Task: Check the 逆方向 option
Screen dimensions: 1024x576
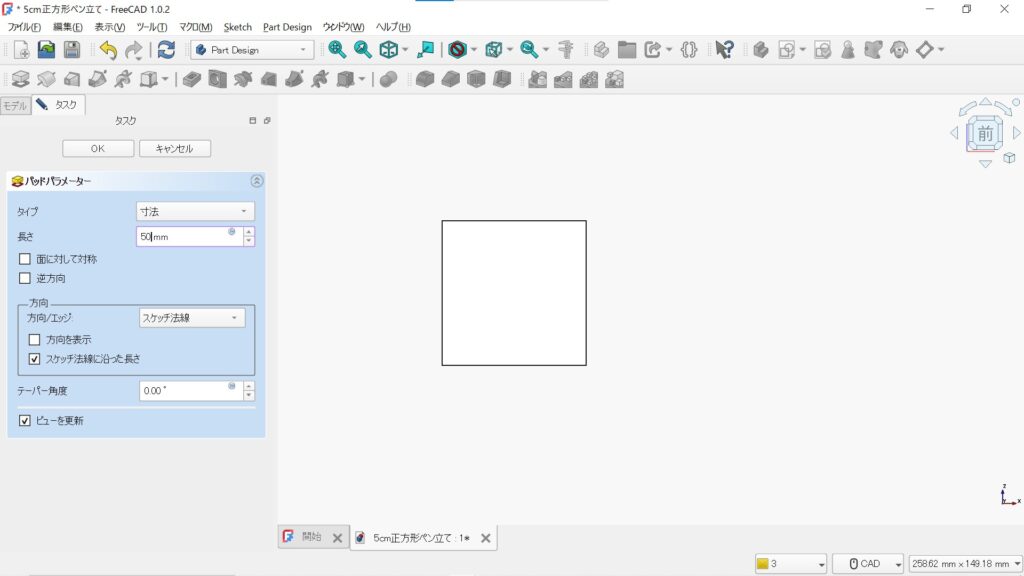Action: click(x=25, y=278)
